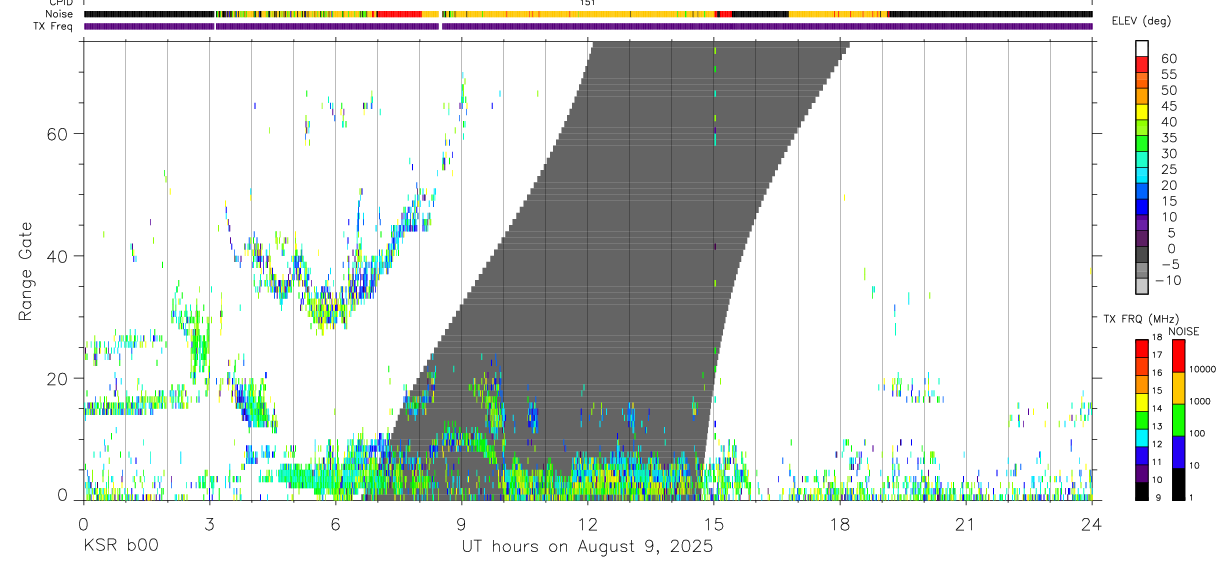Image resolution: width=1228 pixels, height=567 pixels.
Task: Pick the cyan swatch in TX FRQ scale
Action: click(x=1141, y=438)
